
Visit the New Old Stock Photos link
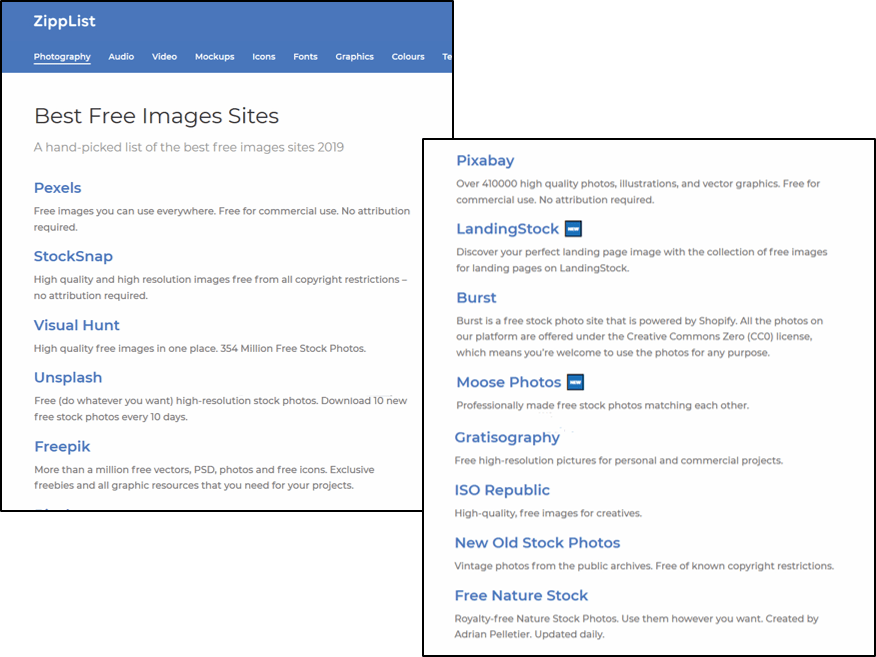tap(537, 543)
